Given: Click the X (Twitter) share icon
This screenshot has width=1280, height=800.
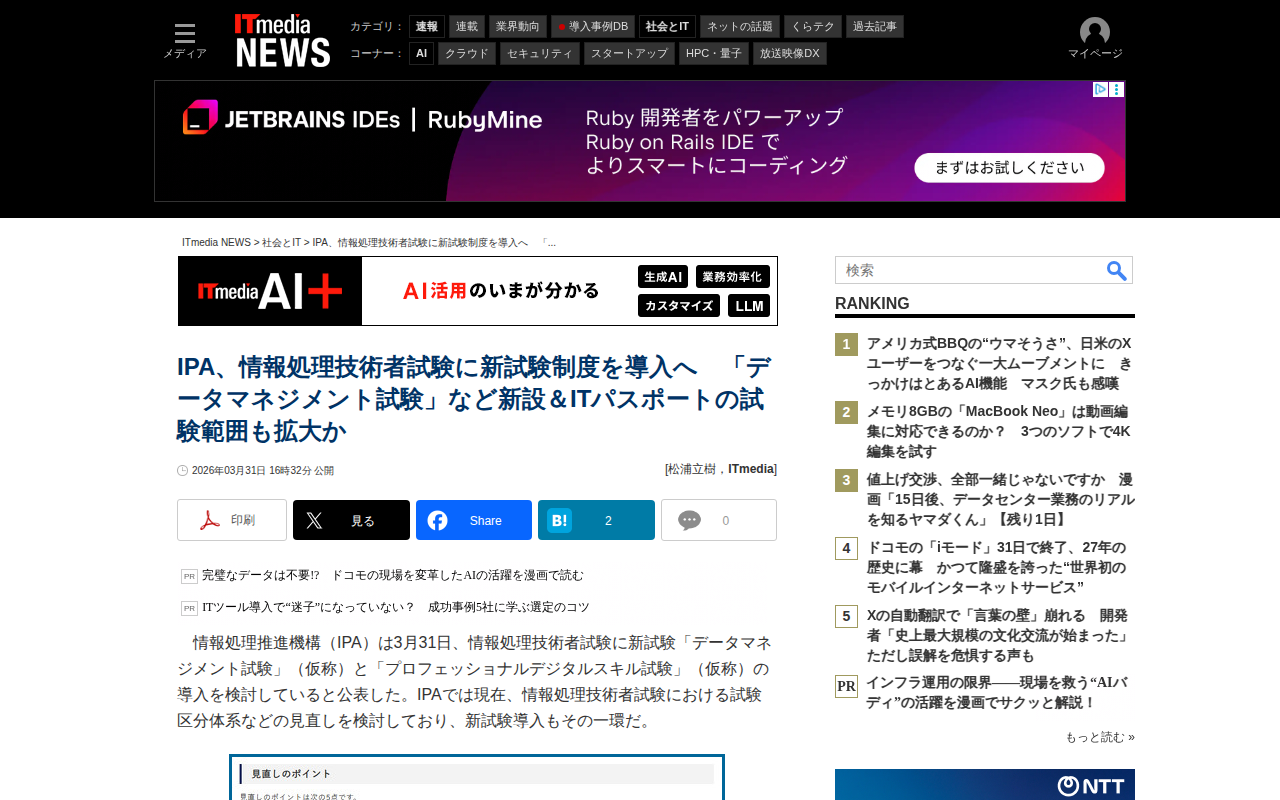Looking at the screenshot, I should [314, 520].
